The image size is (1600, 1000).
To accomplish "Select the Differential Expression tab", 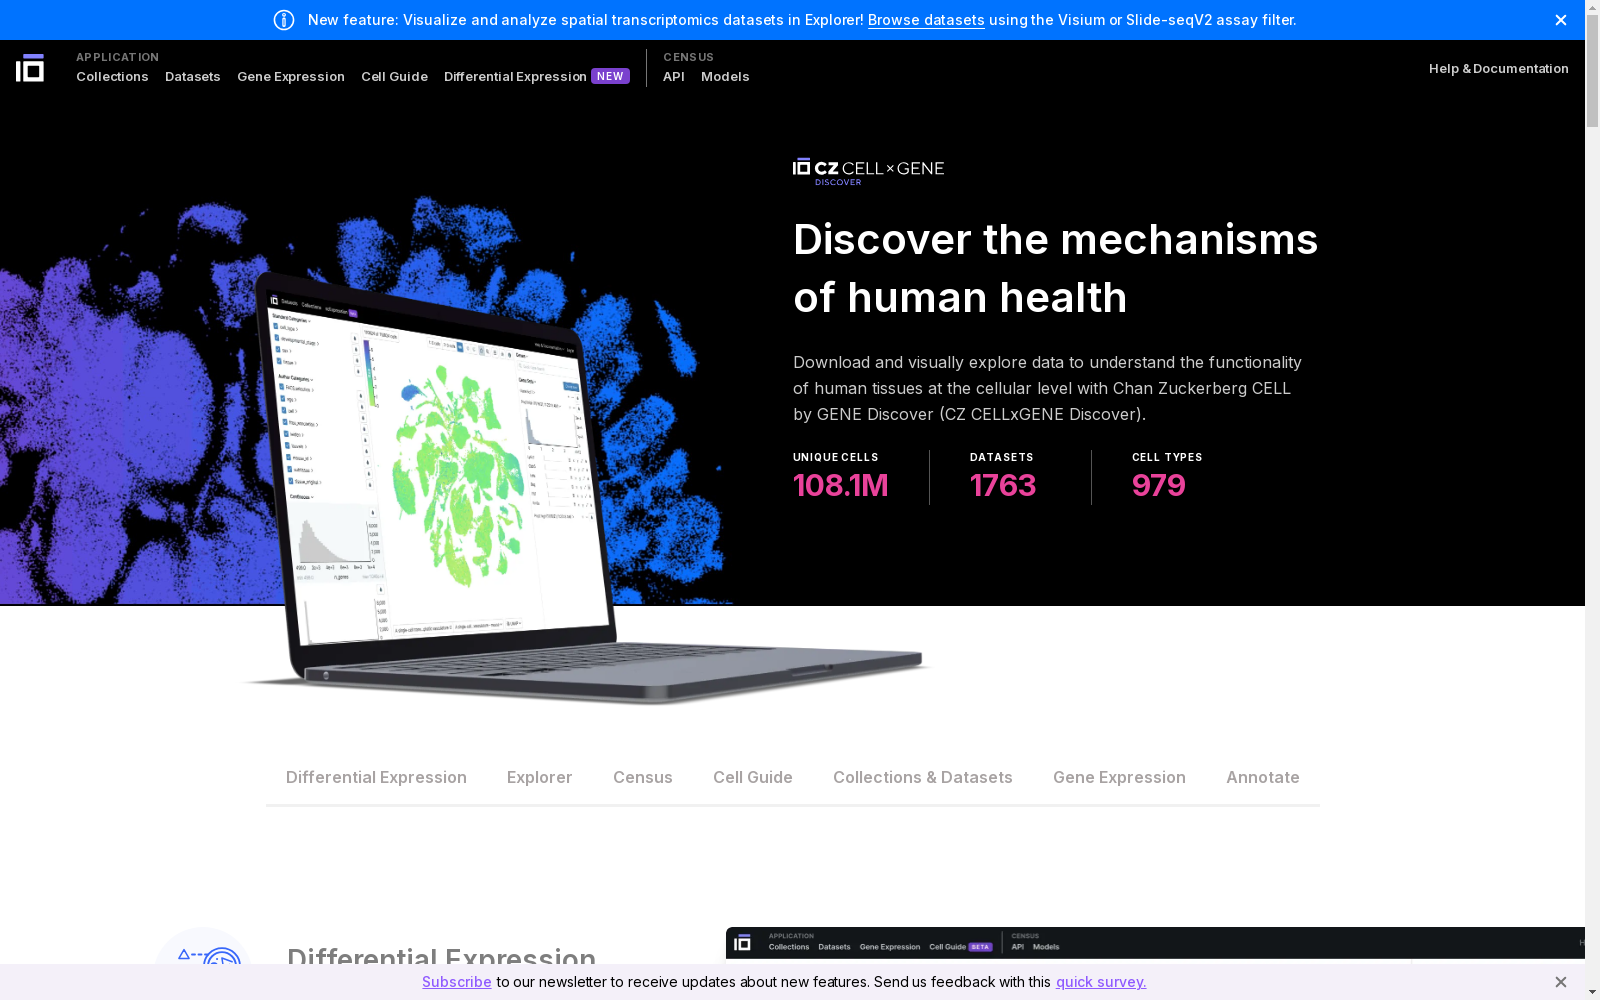I will [376, 777].
